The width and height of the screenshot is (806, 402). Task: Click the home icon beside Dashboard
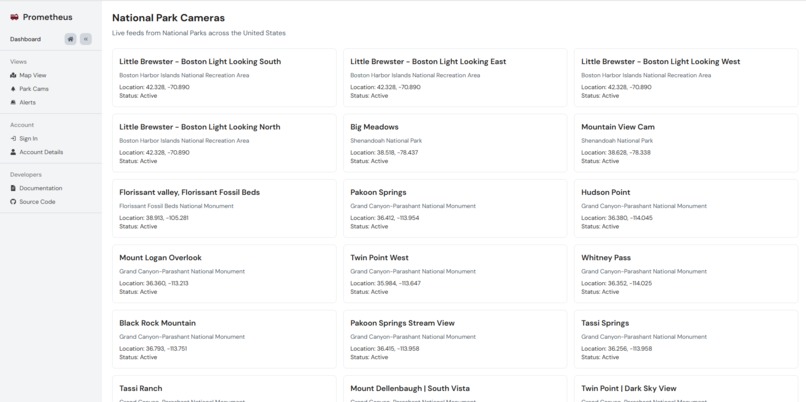[x=70, y=39]
